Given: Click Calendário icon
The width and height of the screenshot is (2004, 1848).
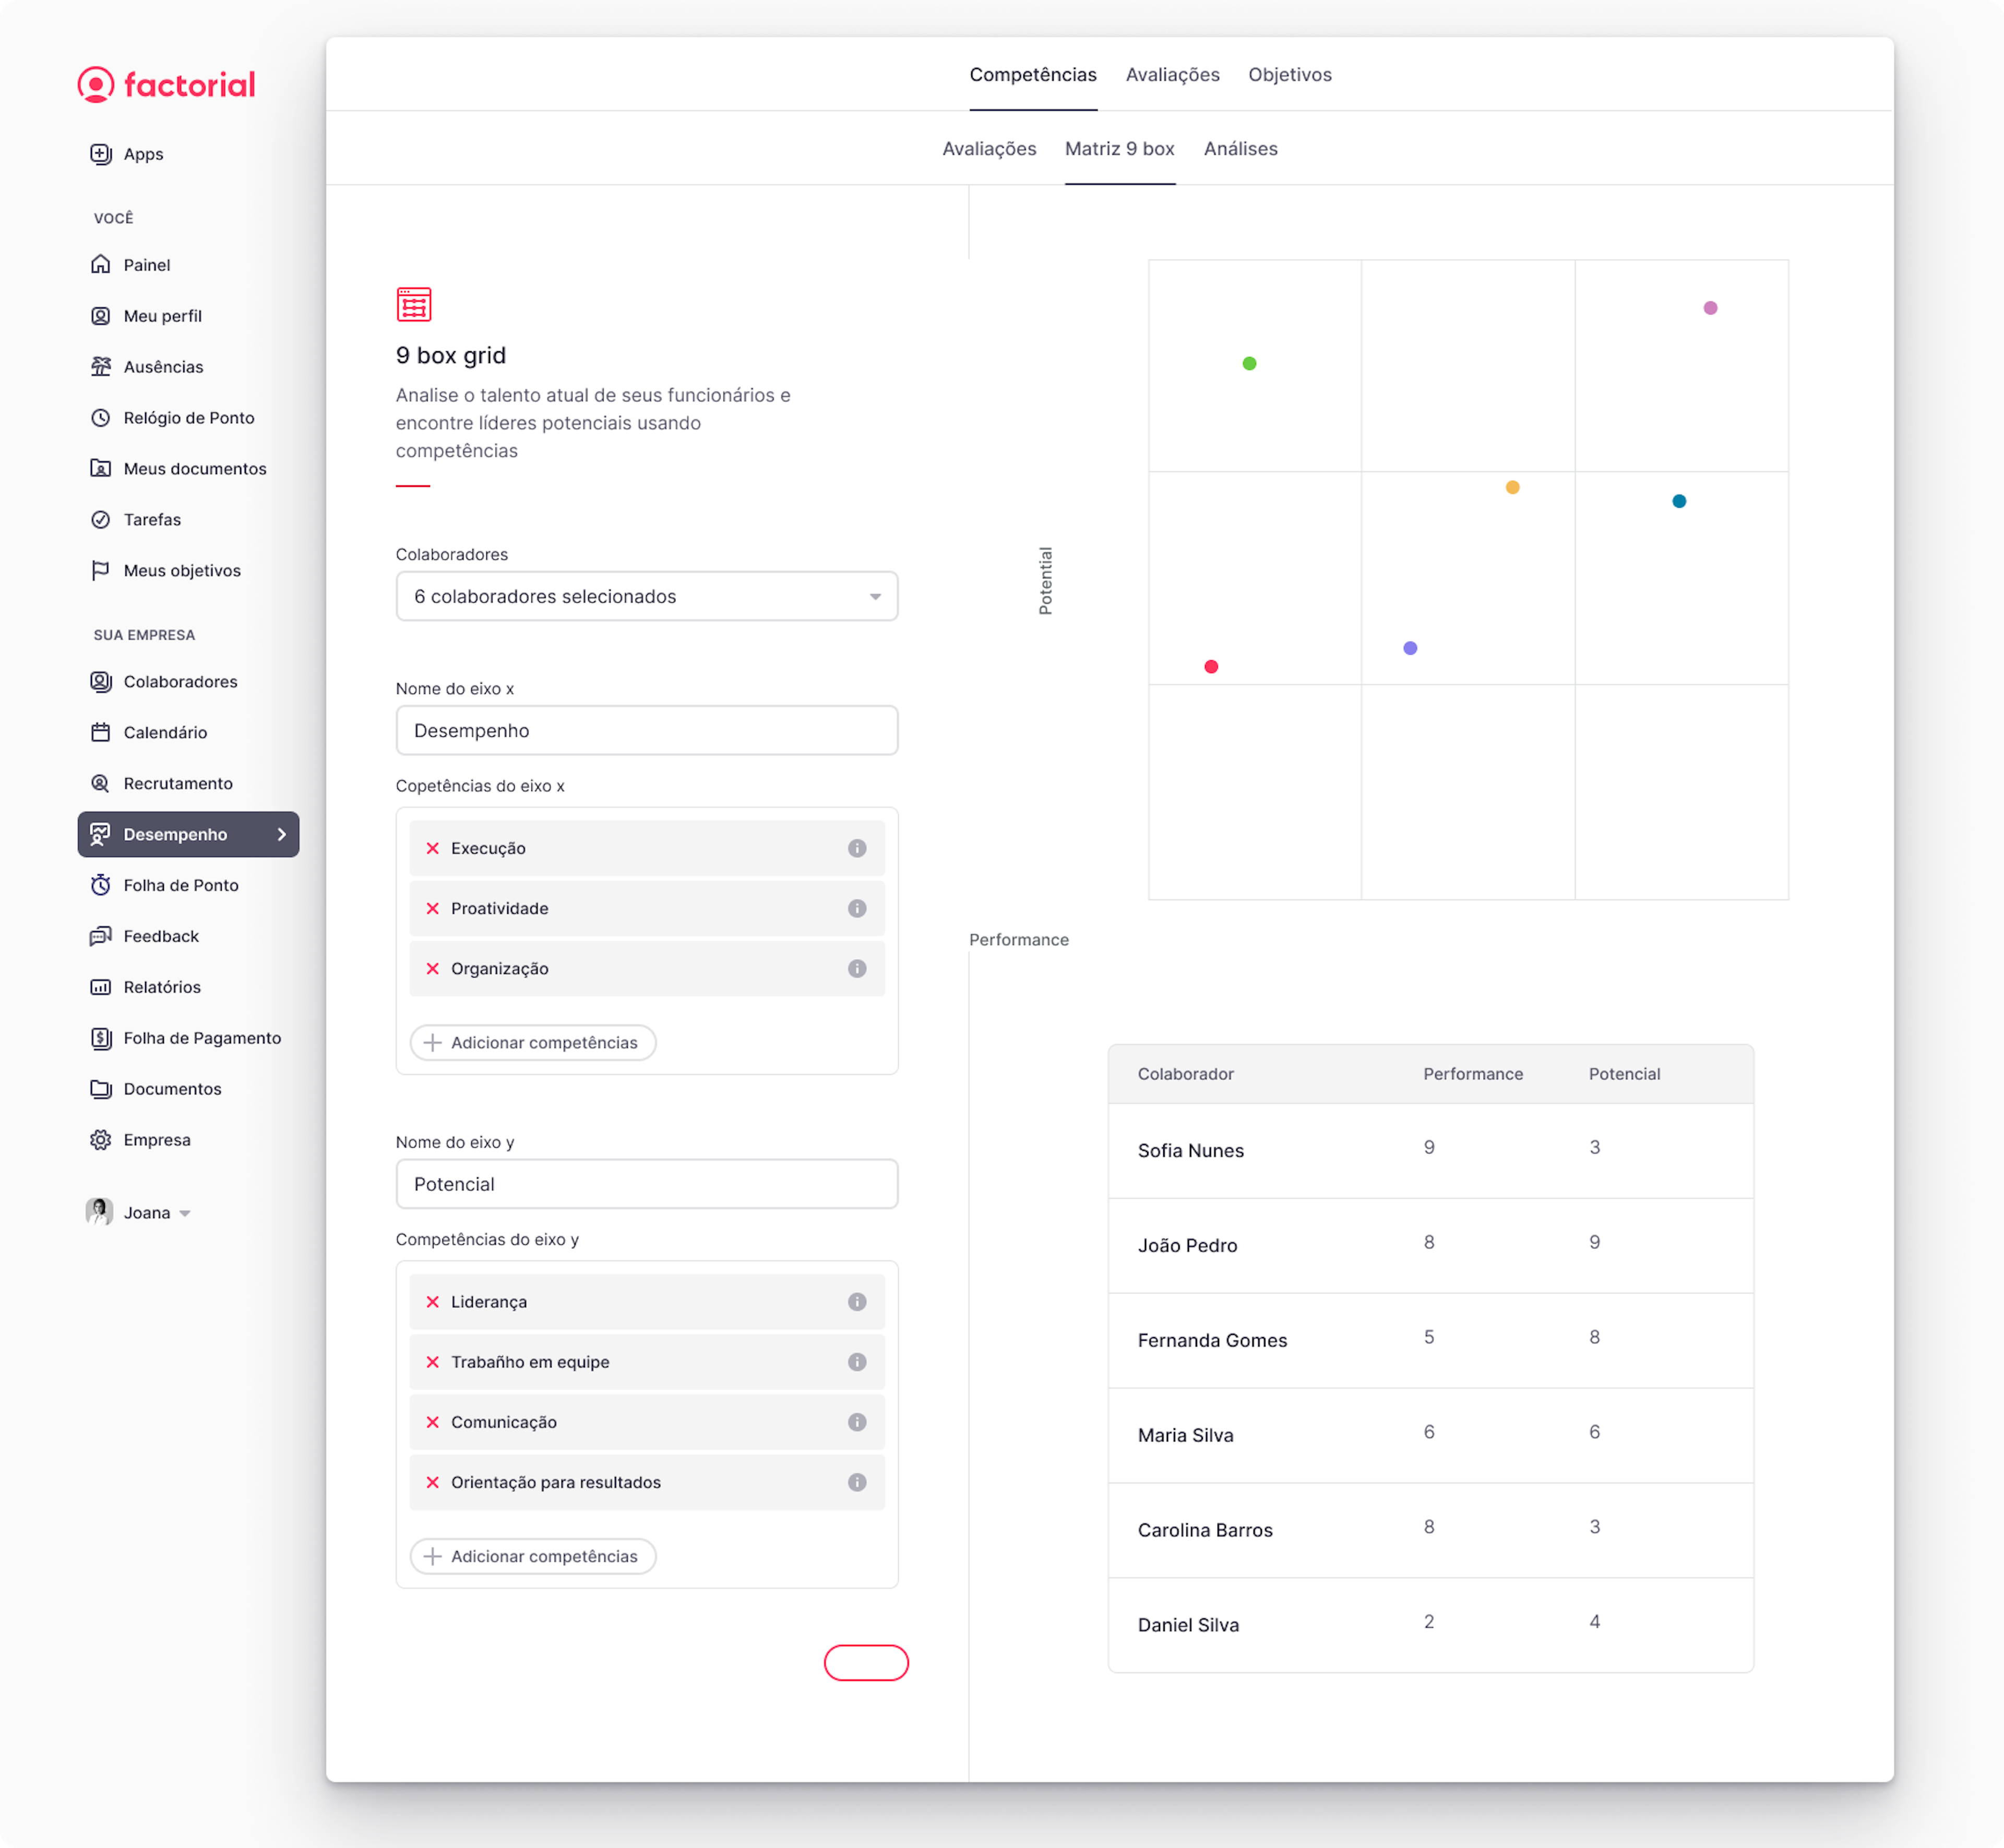Looking at the screenshot, I should point(101,733).
